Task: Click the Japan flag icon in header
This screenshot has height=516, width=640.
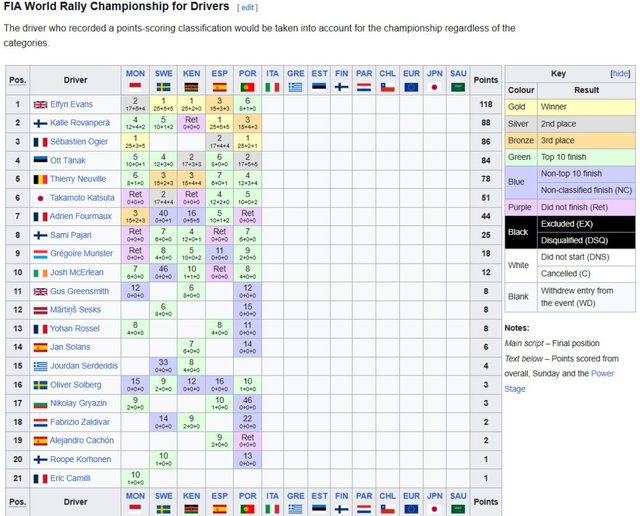Action: coord(435,87)
